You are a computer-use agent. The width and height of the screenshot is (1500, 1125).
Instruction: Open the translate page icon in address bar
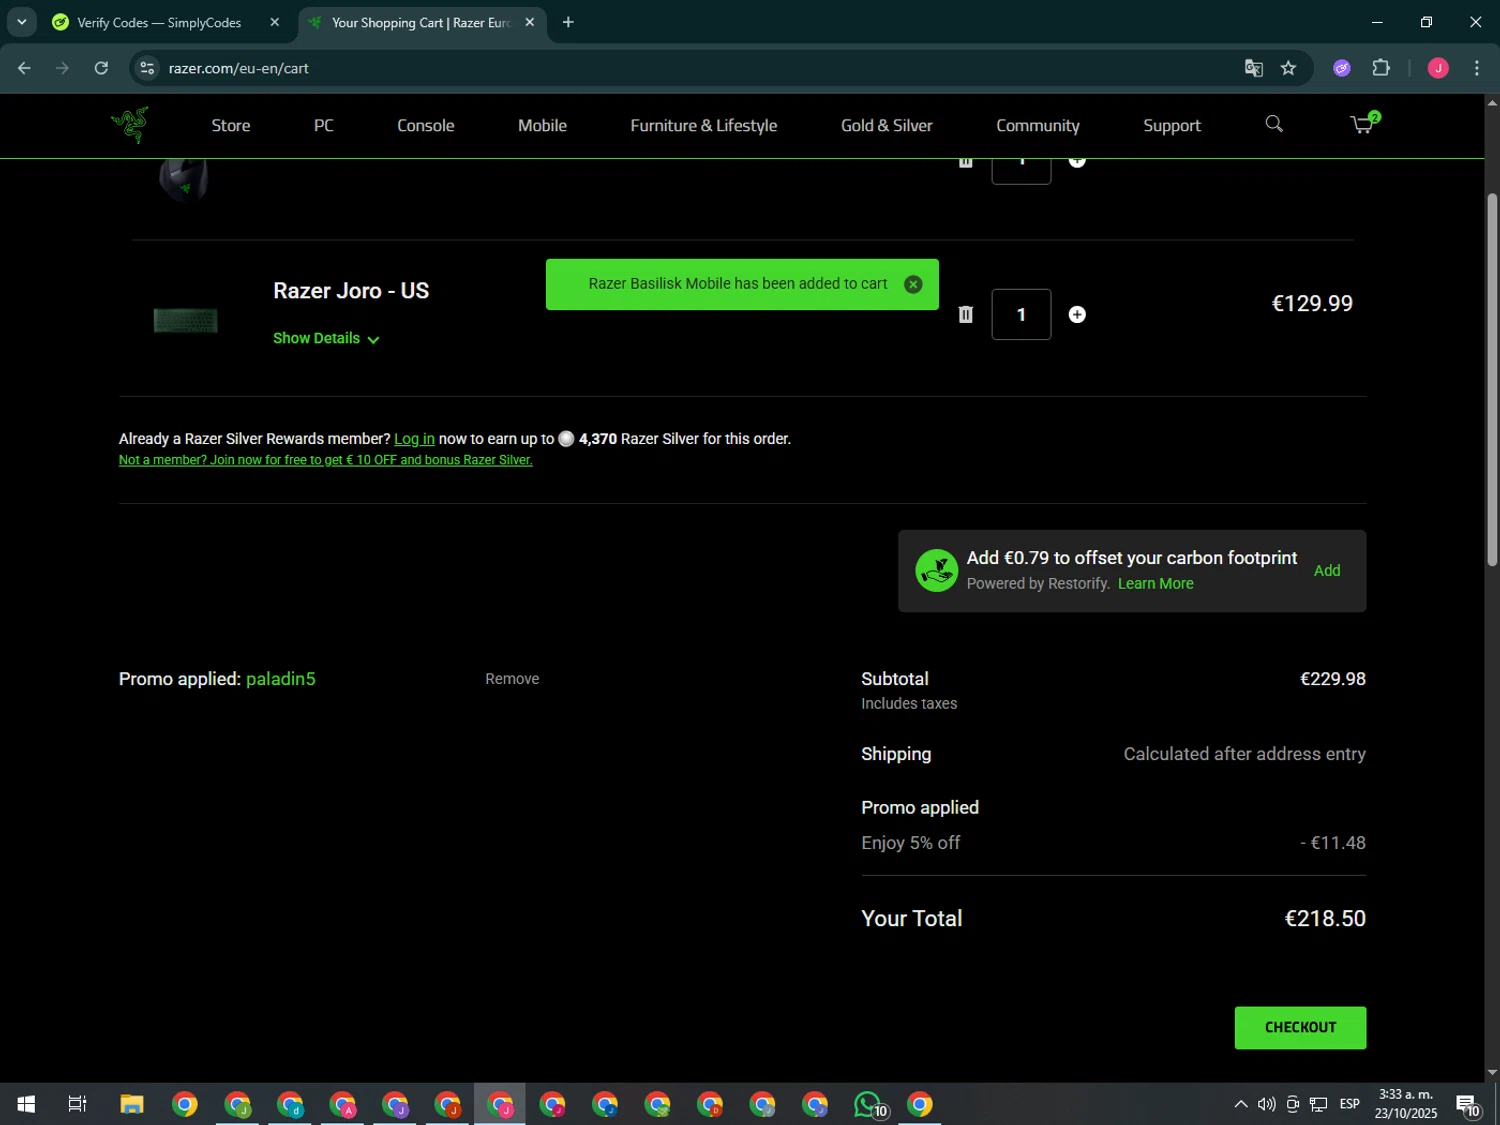tap(1253, 68)
